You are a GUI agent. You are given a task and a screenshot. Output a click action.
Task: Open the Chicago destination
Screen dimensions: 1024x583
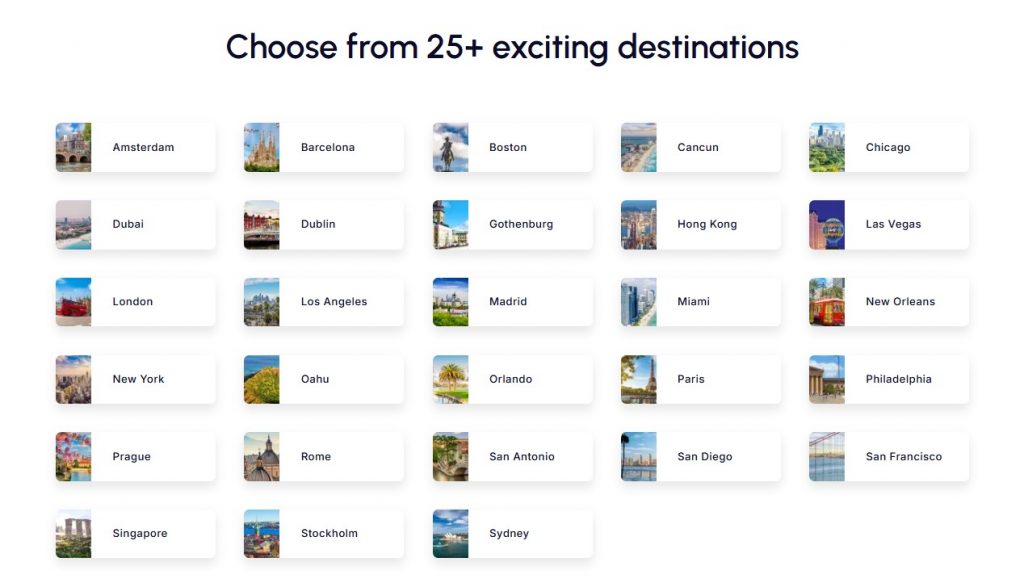(x=888, y=146)
